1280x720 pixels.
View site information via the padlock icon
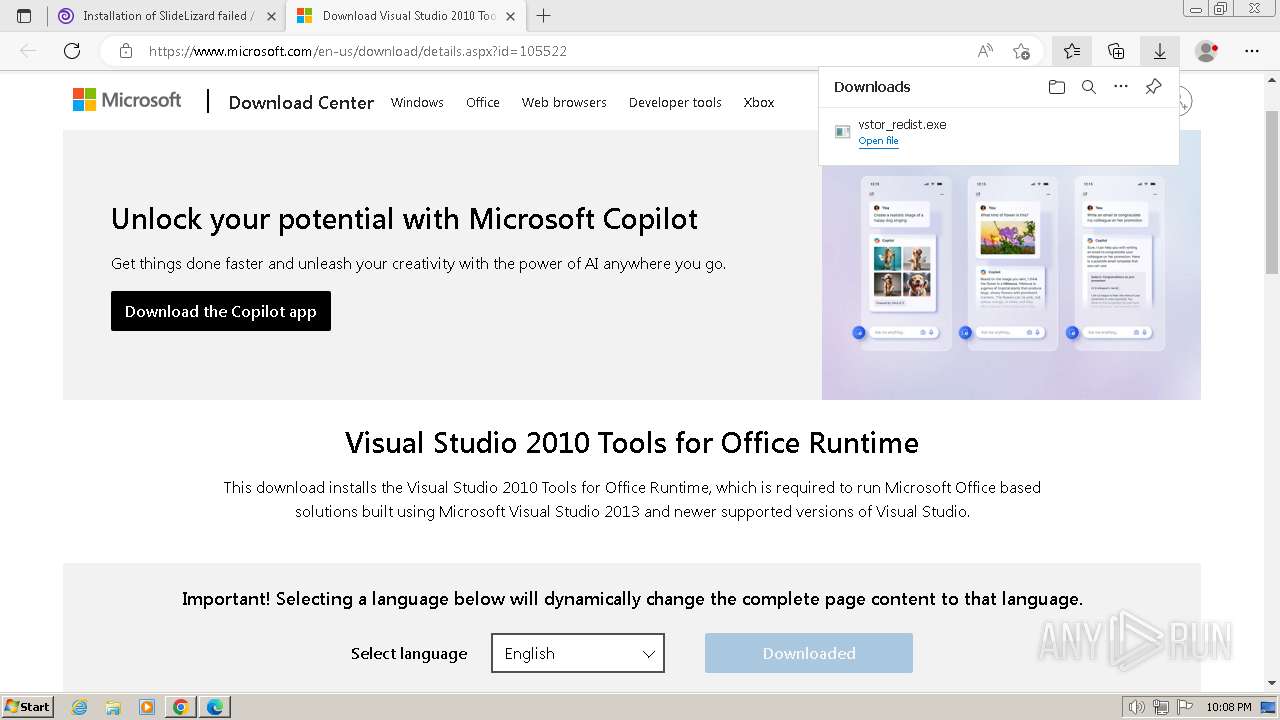coord(125,51)
